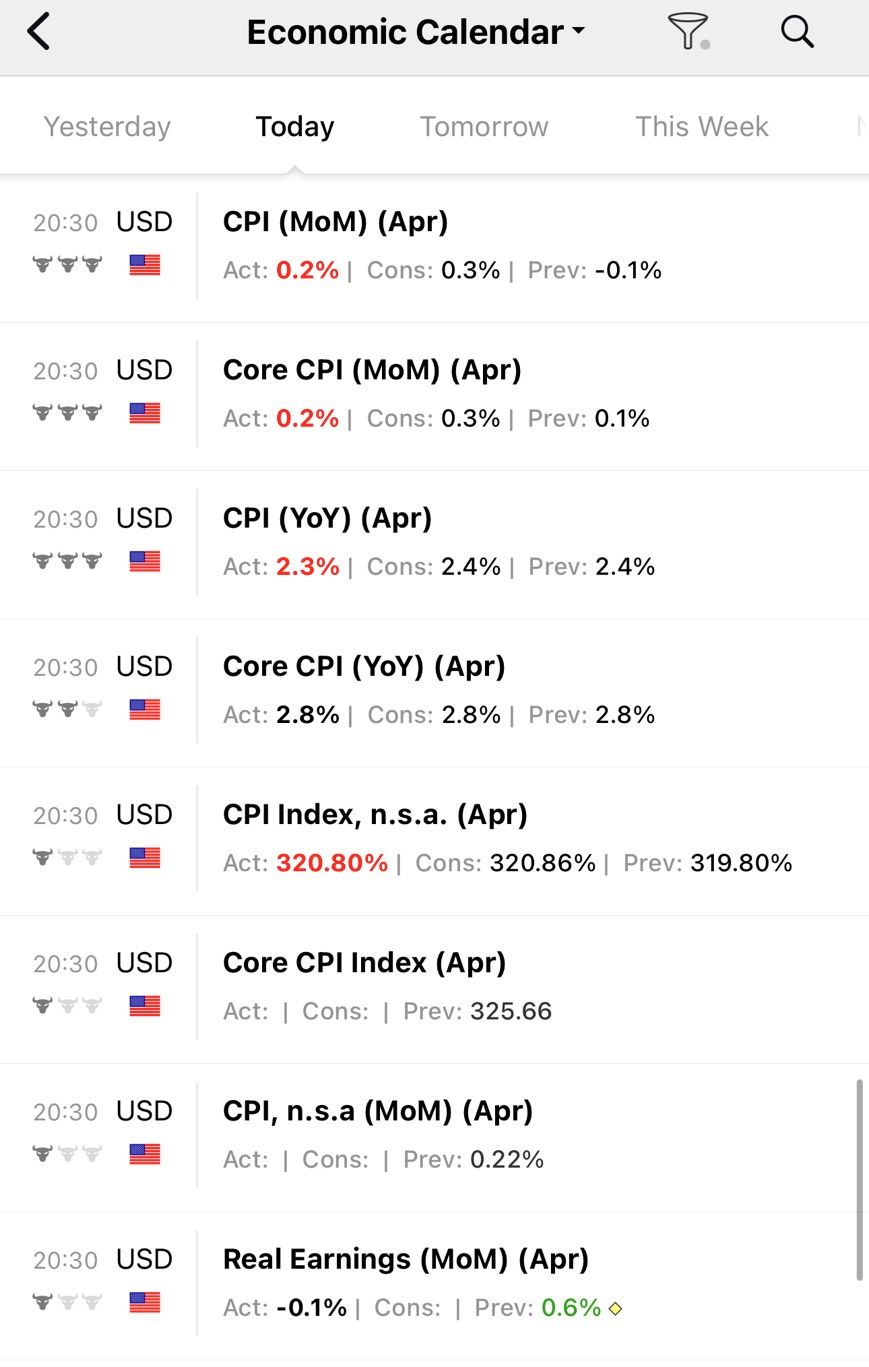
Task: Click the US flag in the CPI (YoY) row
Action: [x=145, y=561]
